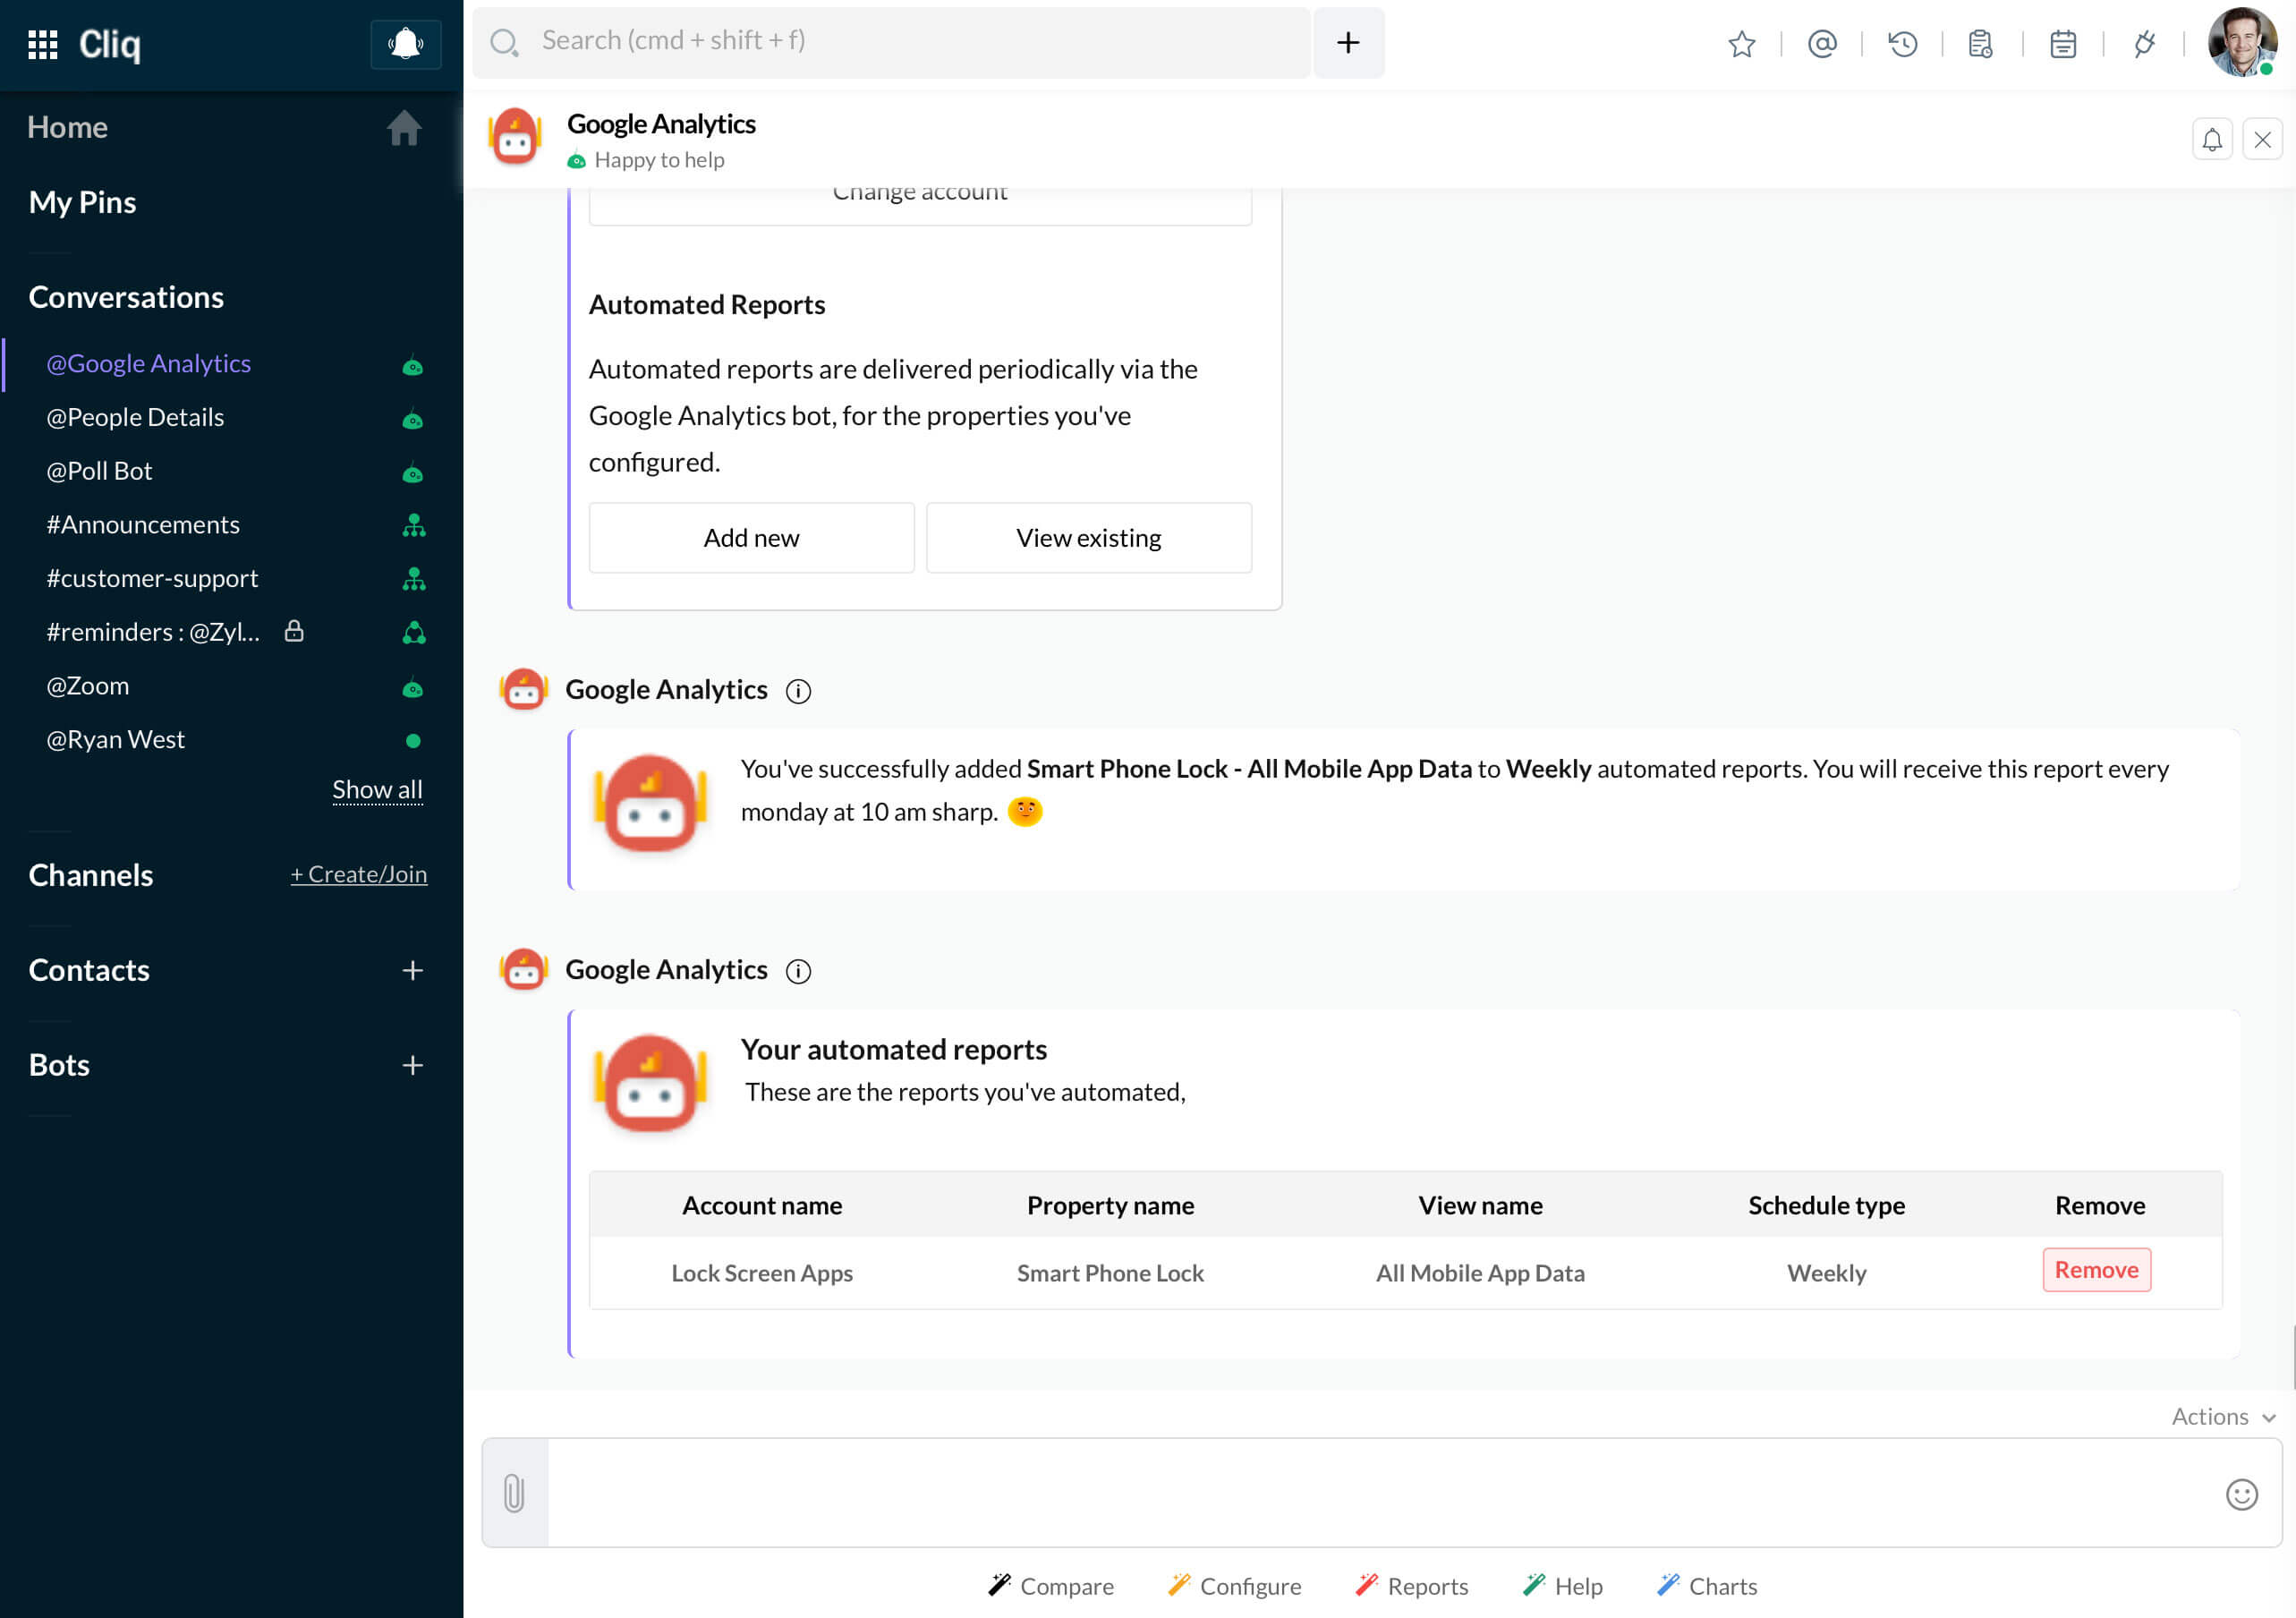Close the Google Analytics chat
The height and width of the screenshot is (1618, 2296).
pos(2262,140)
